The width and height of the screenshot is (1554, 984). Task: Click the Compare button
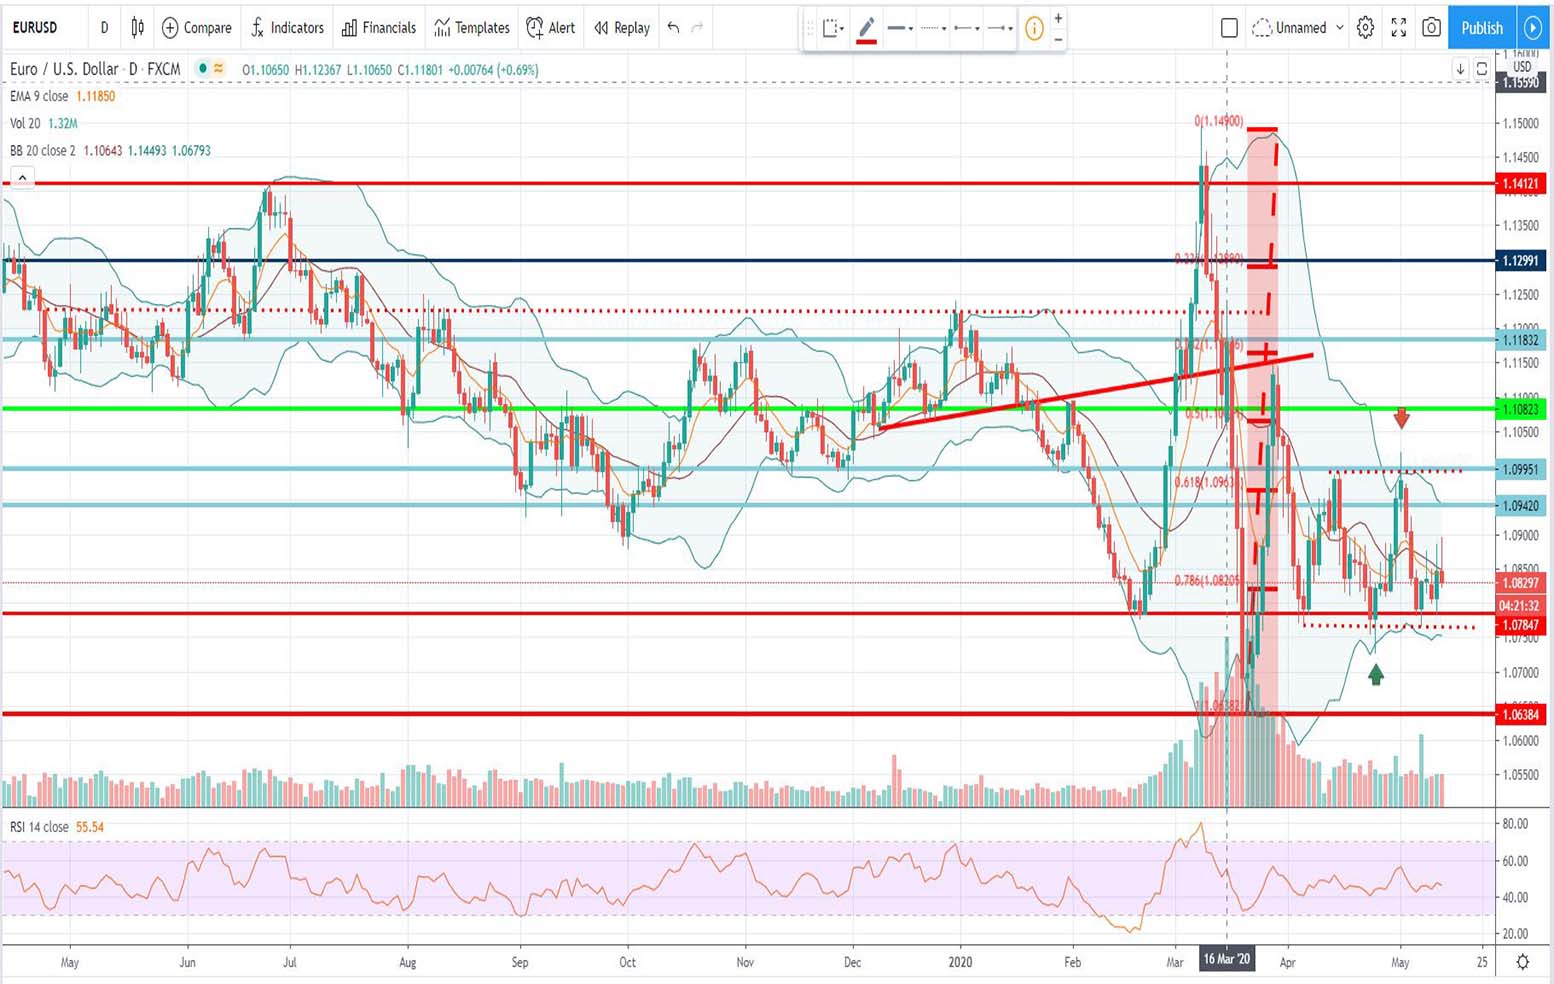pos(197,28)
